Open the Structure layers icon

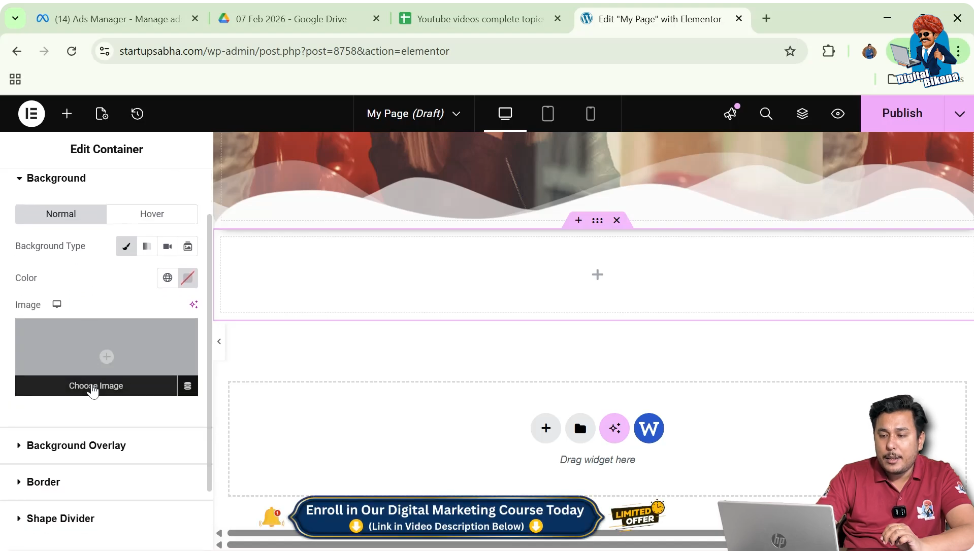pyautogui.click(x=802, y=114)
